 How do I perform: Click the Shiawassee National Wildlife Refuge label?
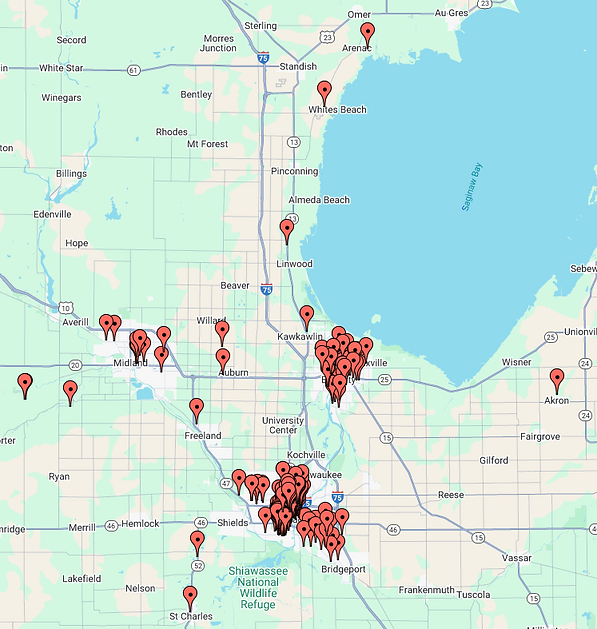258,588
